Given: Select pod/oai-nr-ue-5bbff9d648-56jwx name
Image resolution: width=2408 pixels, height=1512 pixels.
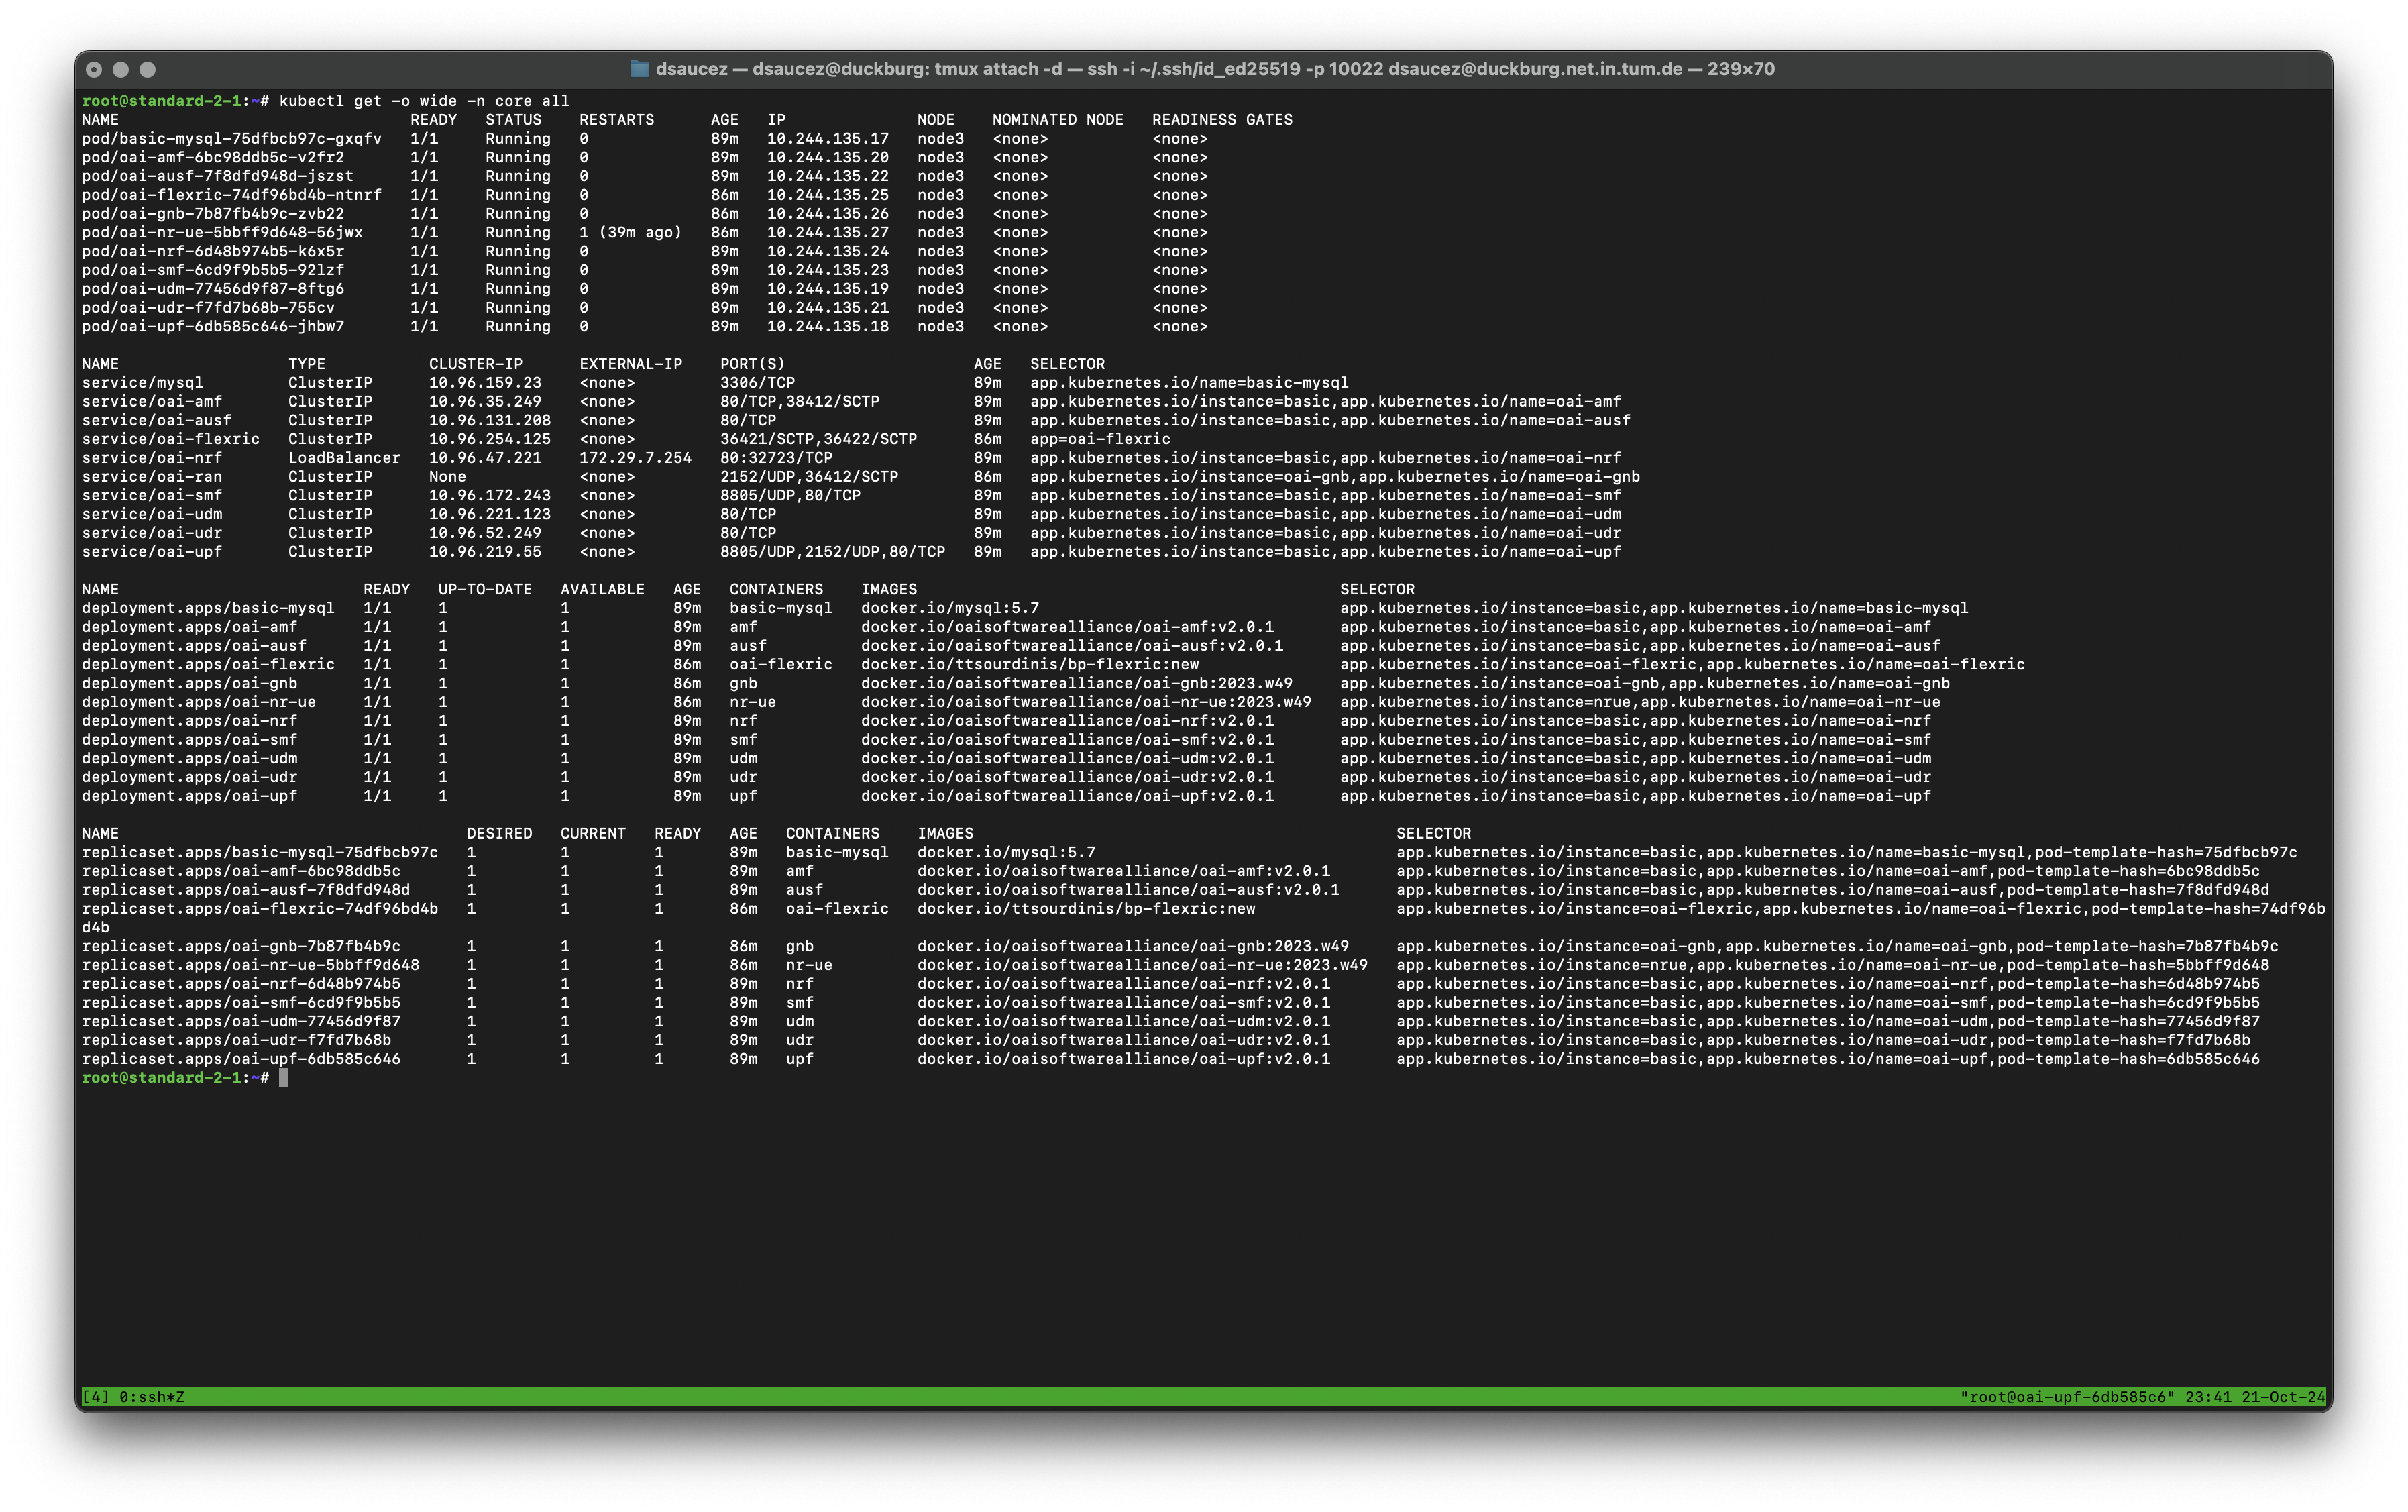Looking at the screenshot, I should (222, 232).
